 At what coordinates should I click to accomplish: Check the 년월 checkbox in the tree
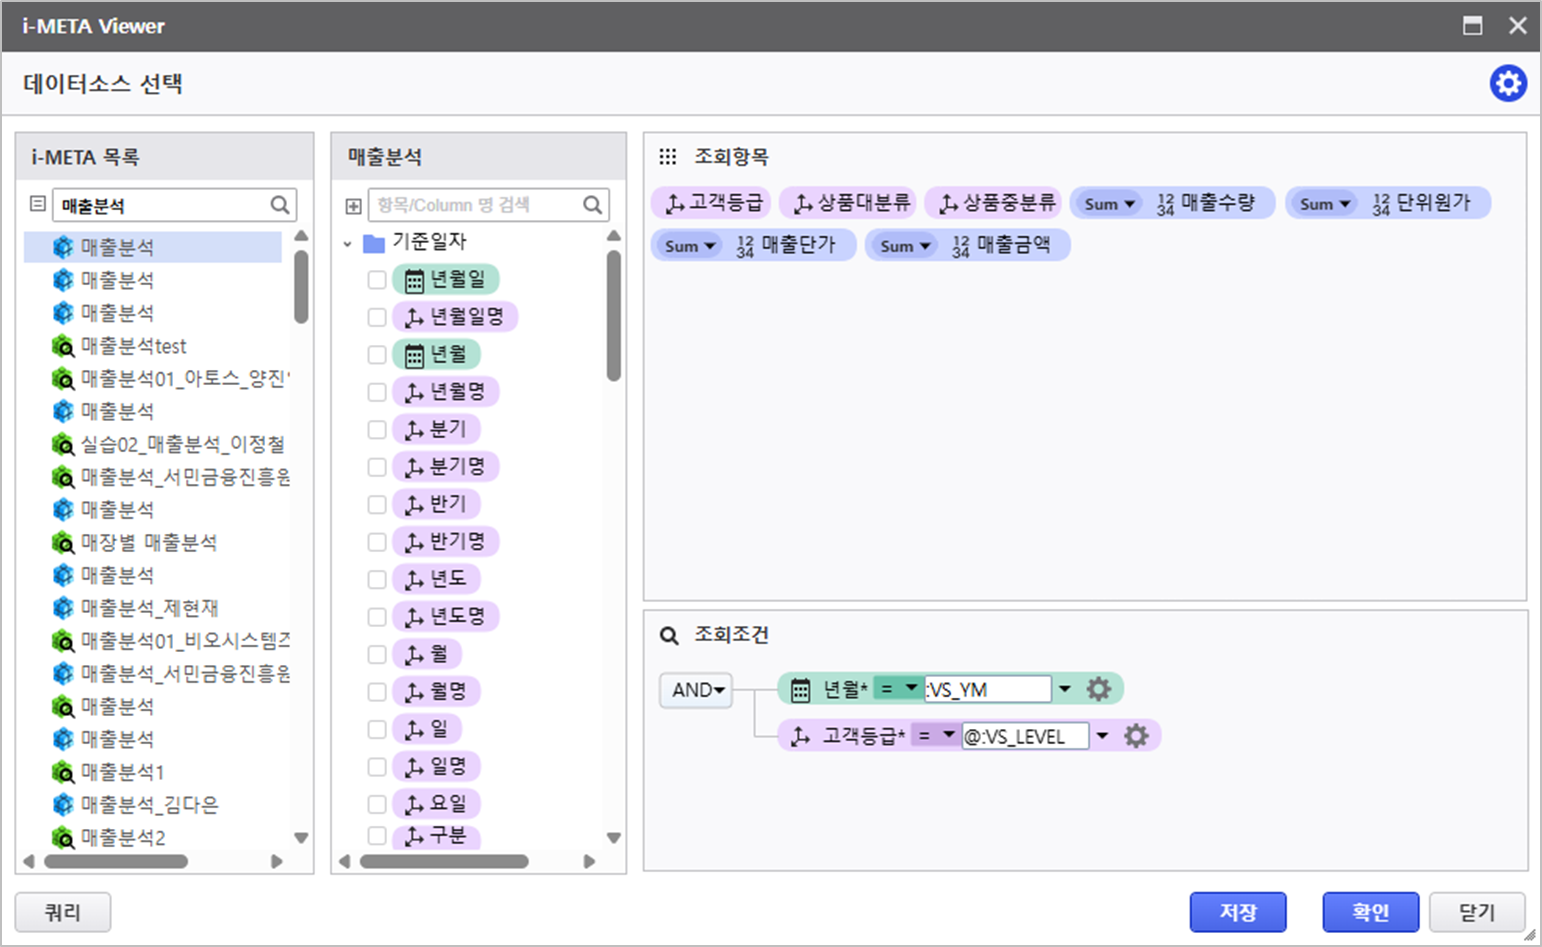[x=377, y=355]
